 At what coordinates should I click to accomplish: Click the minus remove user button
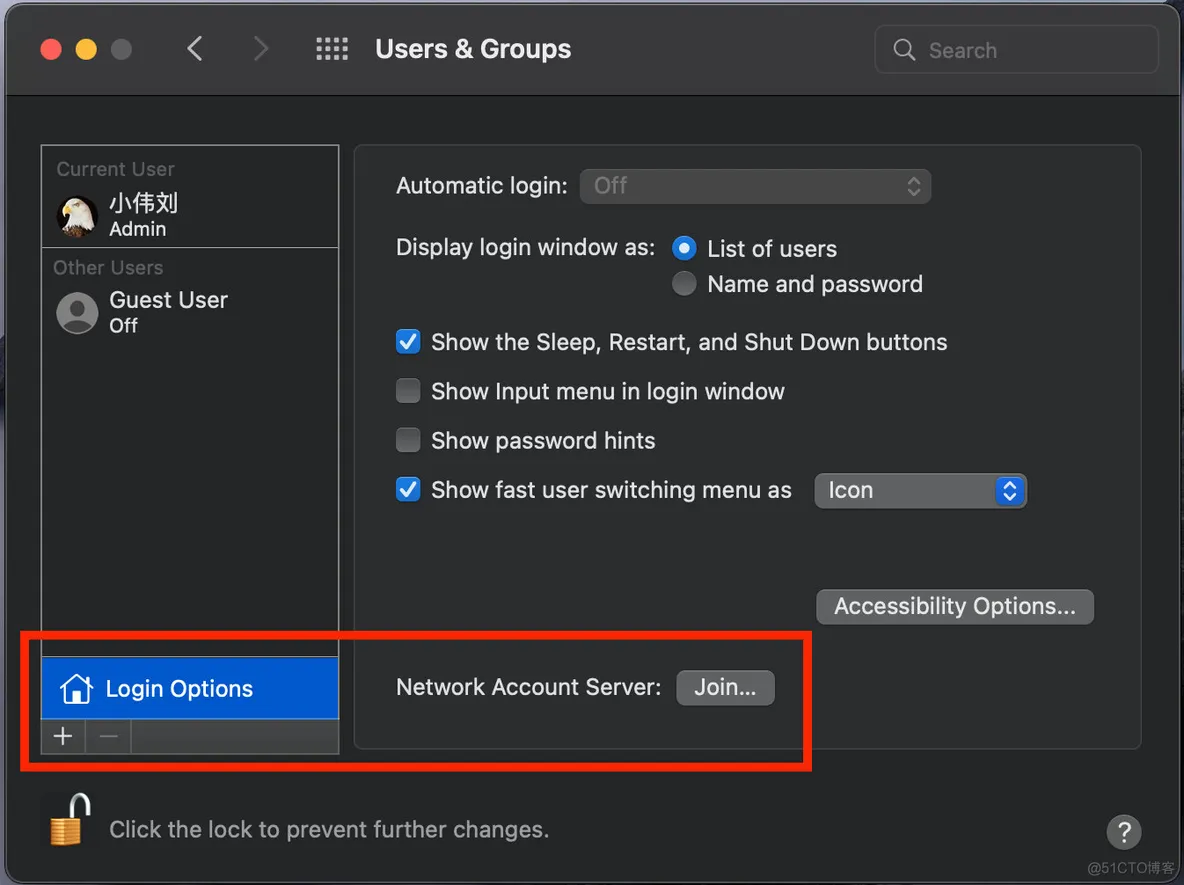pos(109,737)
